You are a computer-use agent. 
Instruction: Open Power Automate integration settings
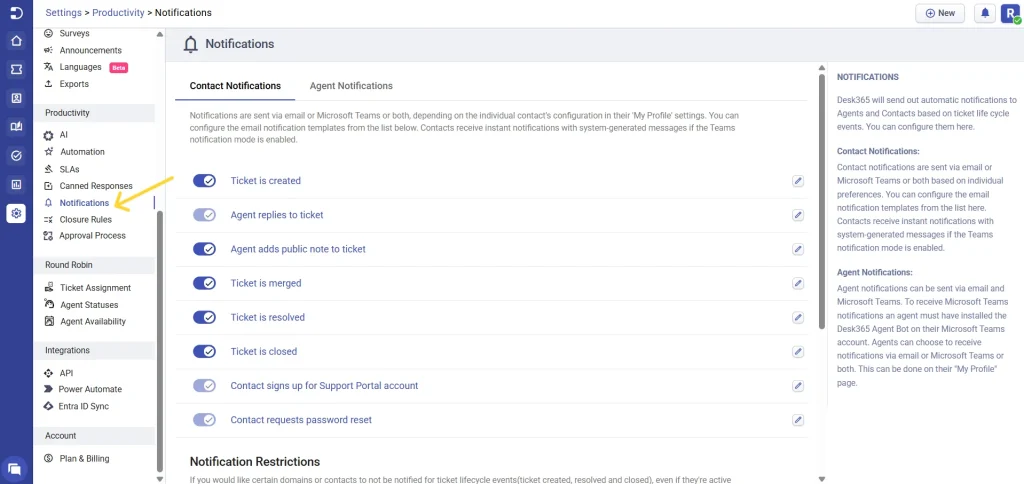[x=90, y=389]
